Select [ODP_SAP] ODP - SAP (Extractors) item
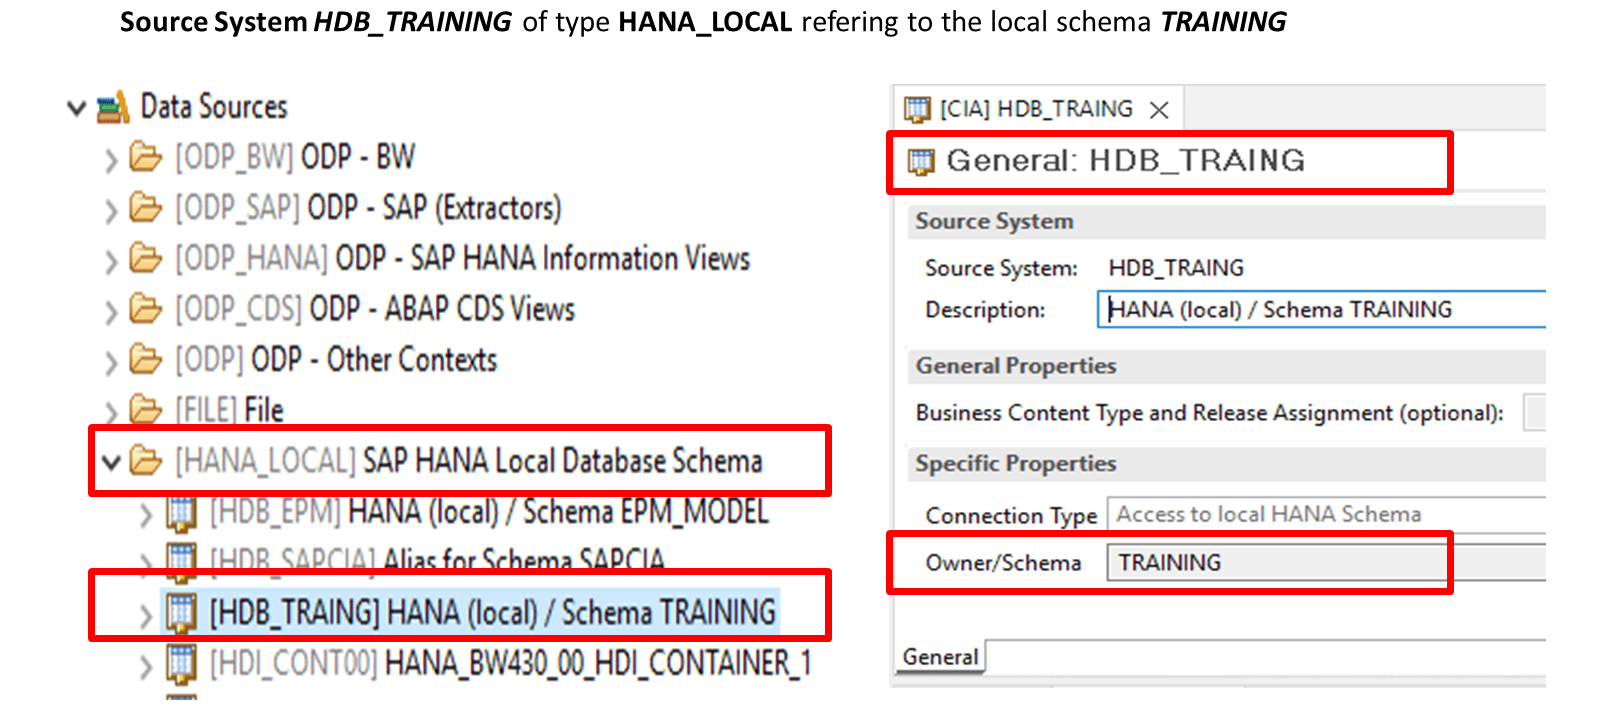 pos(368,208)
